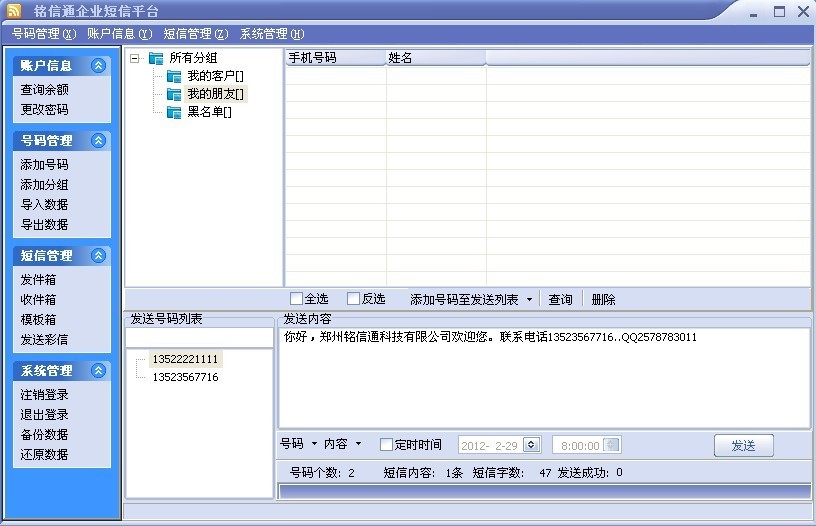
Task: Click folder icon beside 所有分组
Action: tap(156, 58)
